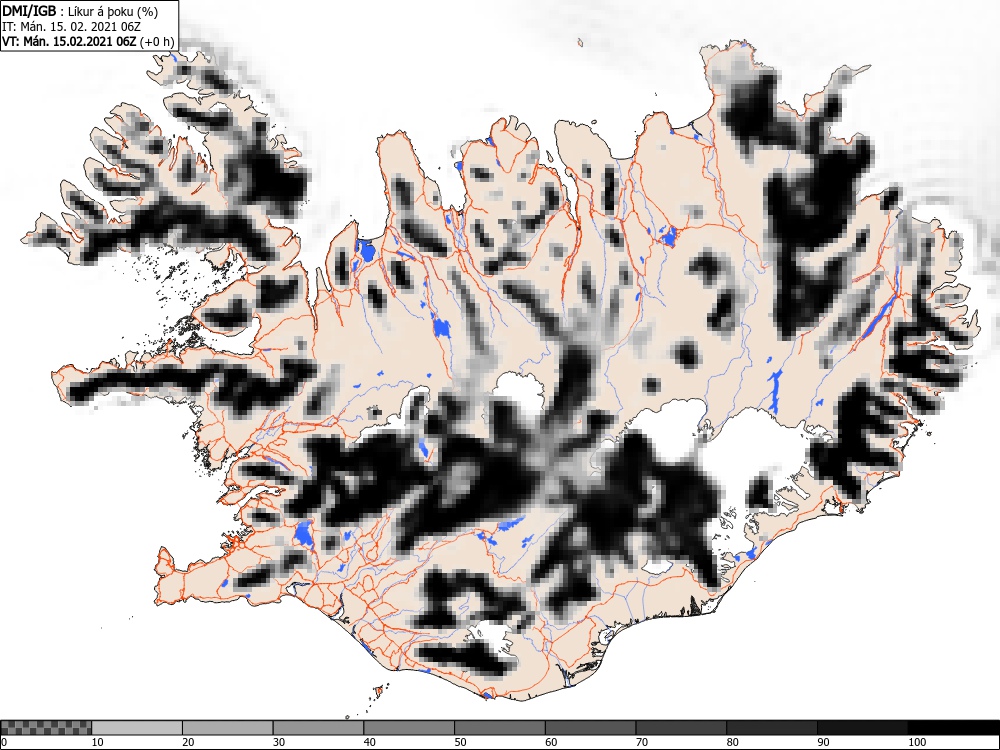Viewport: 1000px width, 750px height.
Task: Select the checkered 0–10 legend swatch
Action: pos(46,728)
